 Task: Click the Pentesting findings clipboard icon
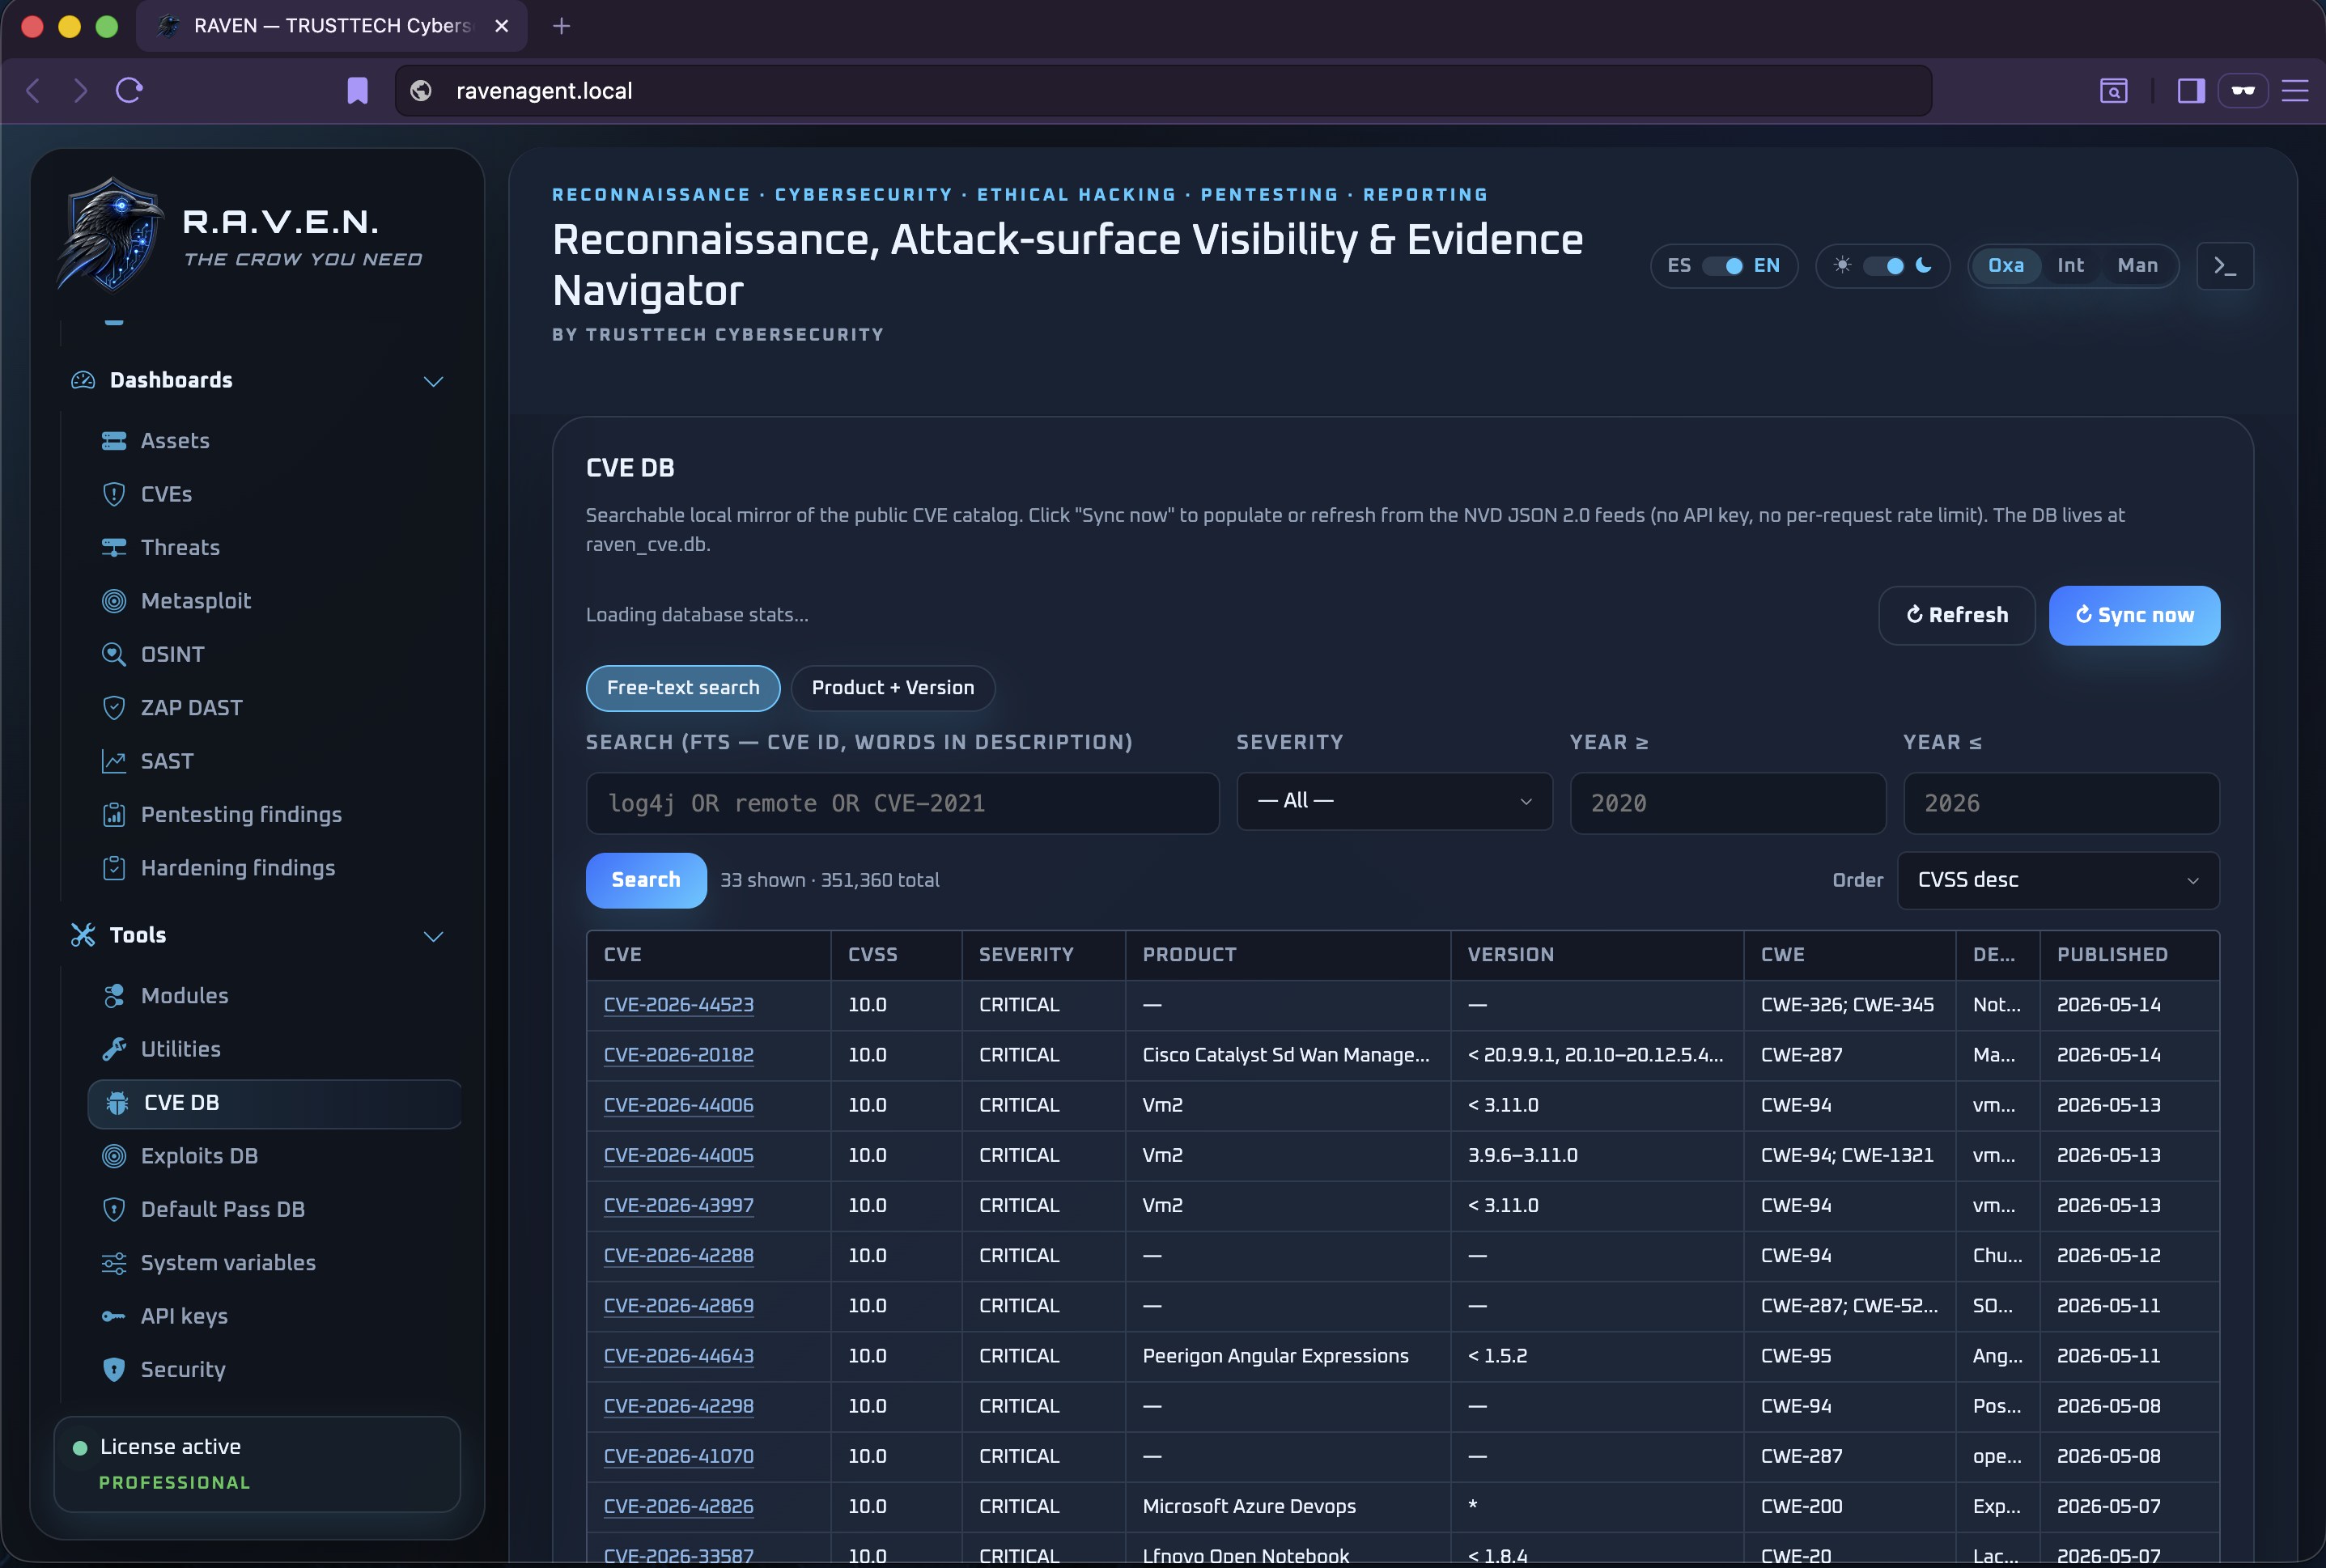pyautogui.click(x=114, y=815)
